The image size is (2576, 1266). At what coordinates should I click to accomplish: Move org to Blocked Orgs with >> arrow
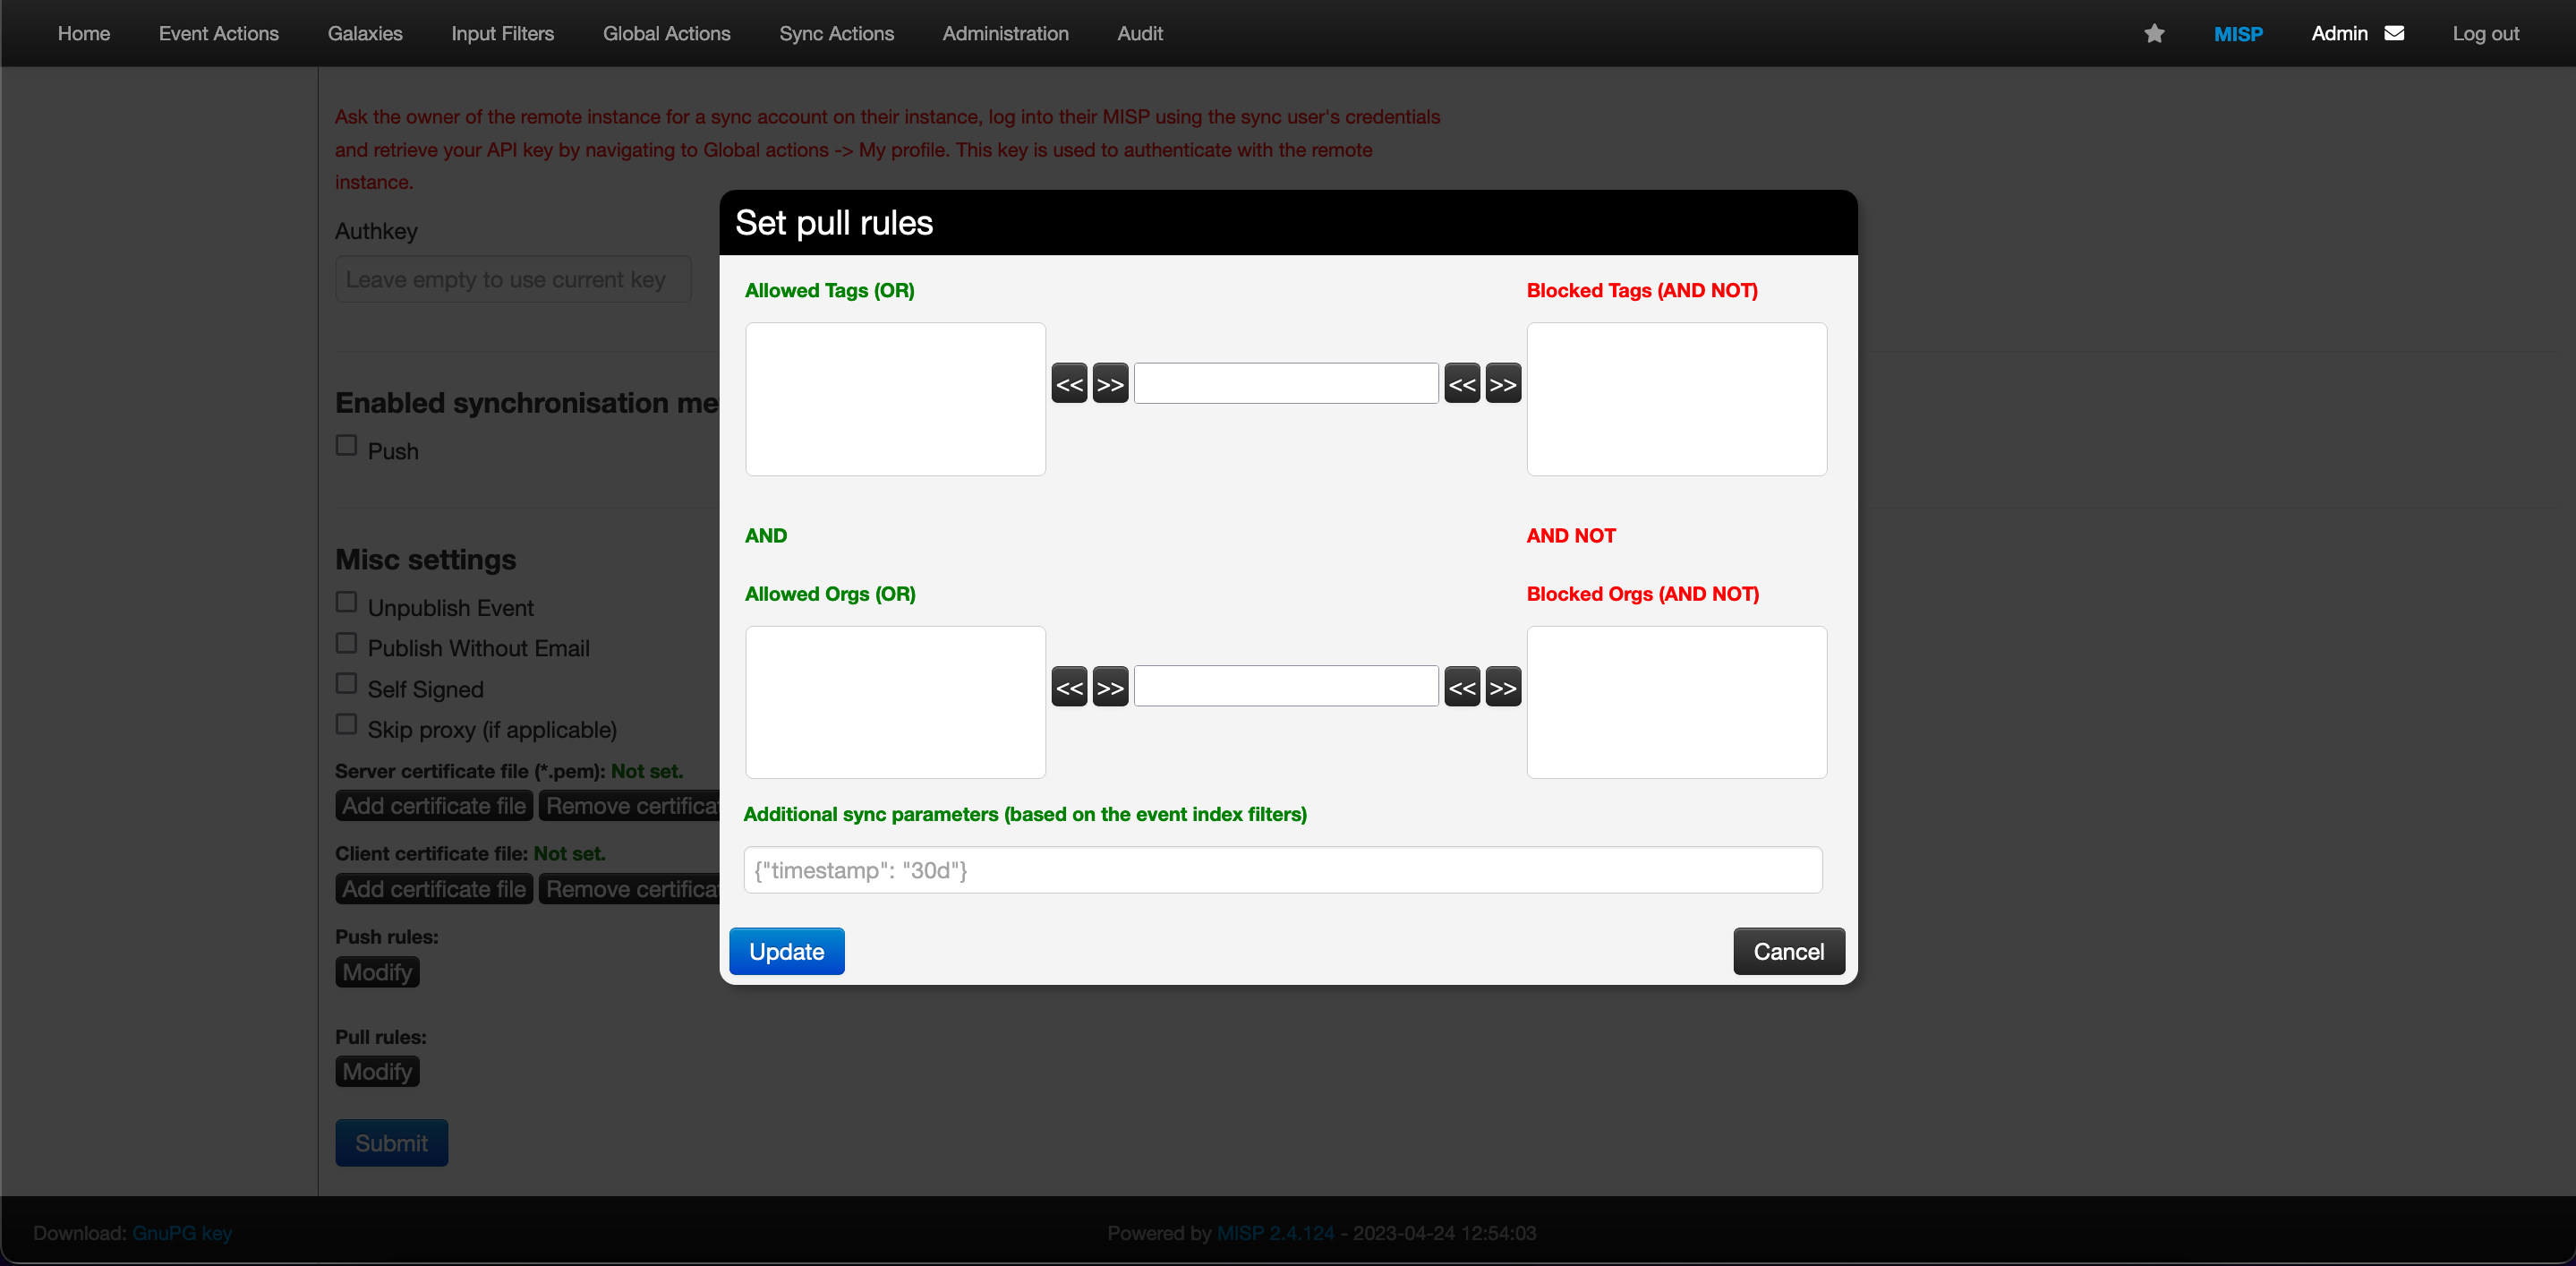1503,687
